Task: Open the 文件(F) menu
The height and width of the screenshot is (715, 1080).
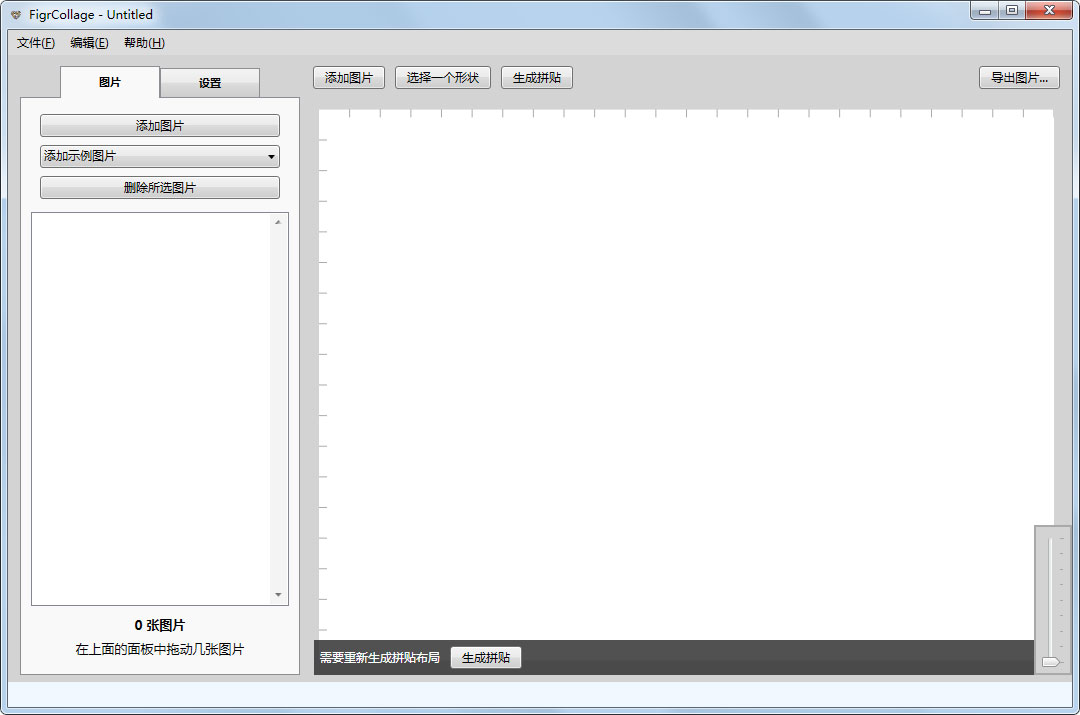Action: (x=36, y=43)
